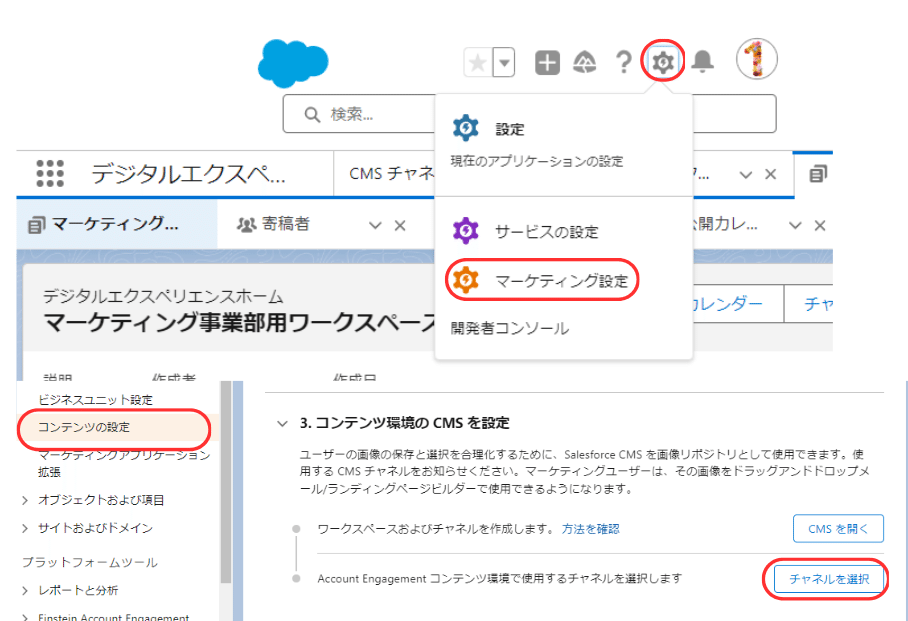Click the カレンダー button
Screen dimensions: 908x621
[738, 304]
